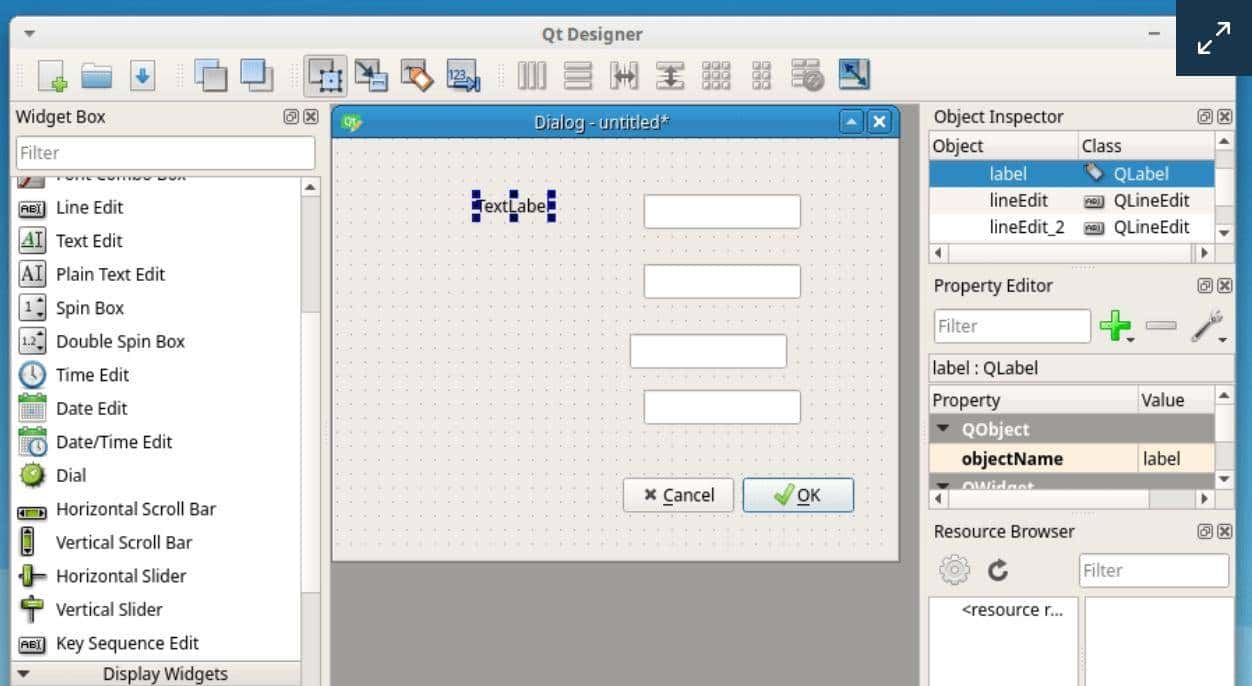1252x686 pixels.
Task: Open a form with the folder icon
Action: pyautogui.click(x=97, y=75)
